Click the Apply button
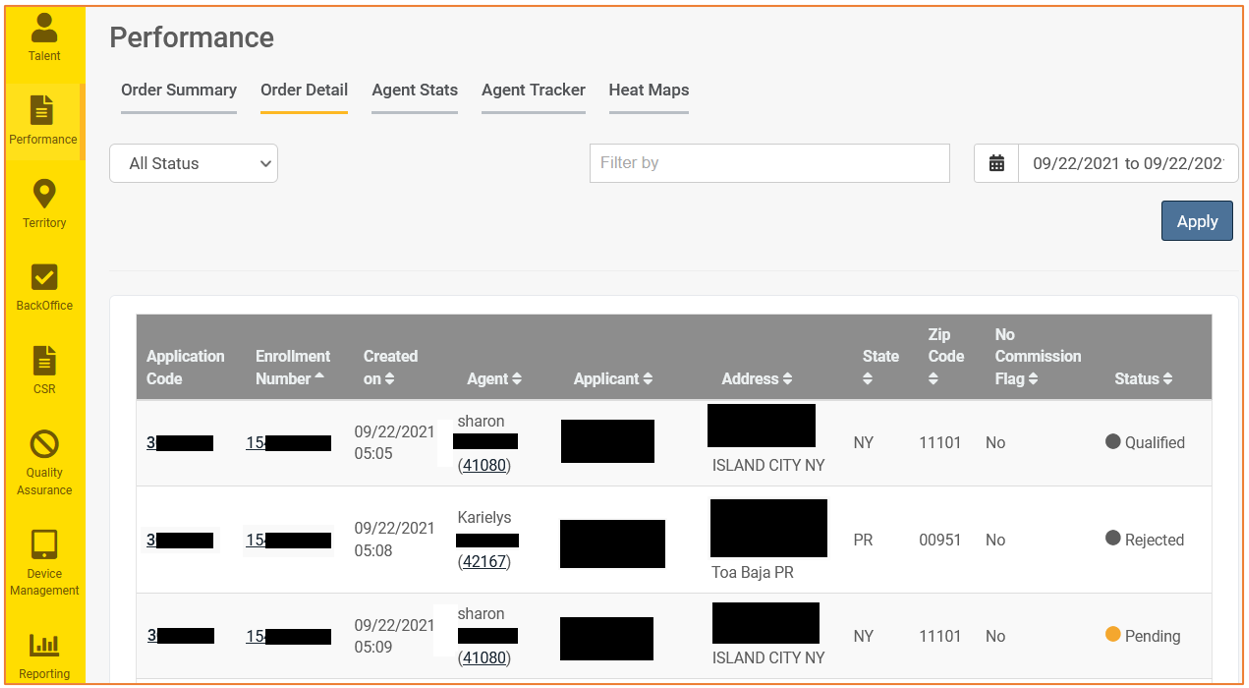The height and width of the screenshot is (688, 1249). point(1197,221)
